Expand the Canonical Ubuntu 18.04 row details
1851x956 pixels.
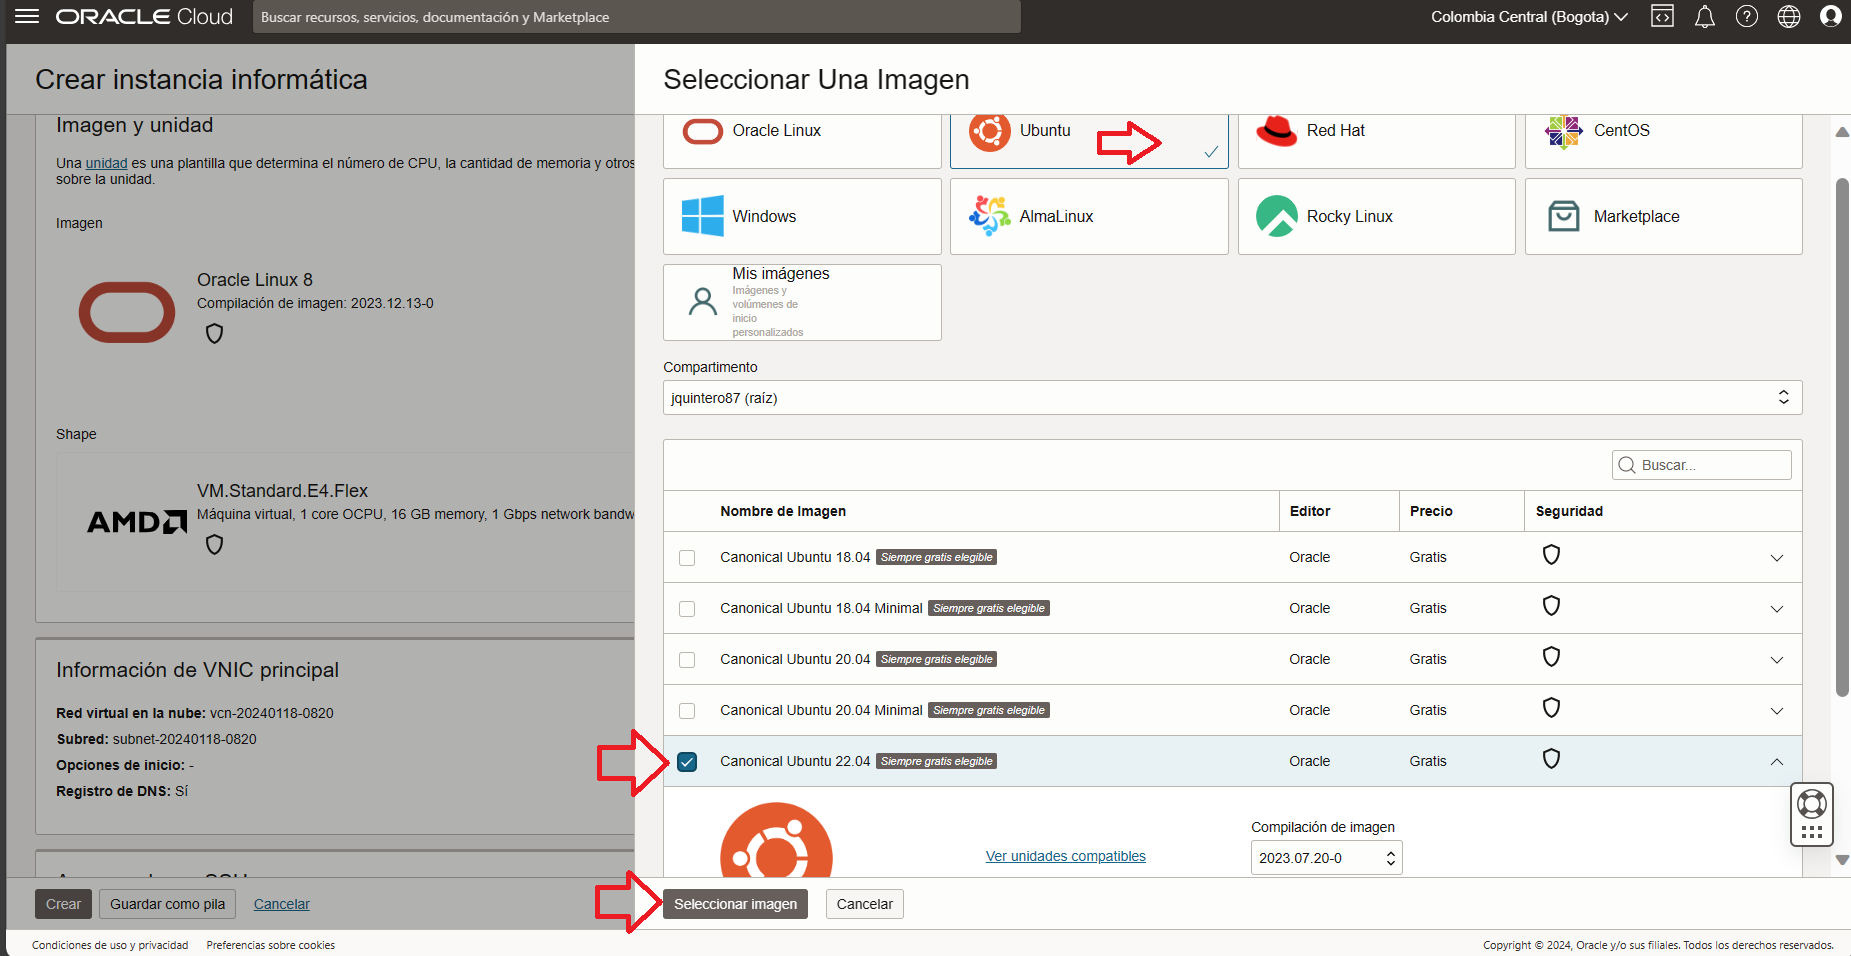point(1777,558)
